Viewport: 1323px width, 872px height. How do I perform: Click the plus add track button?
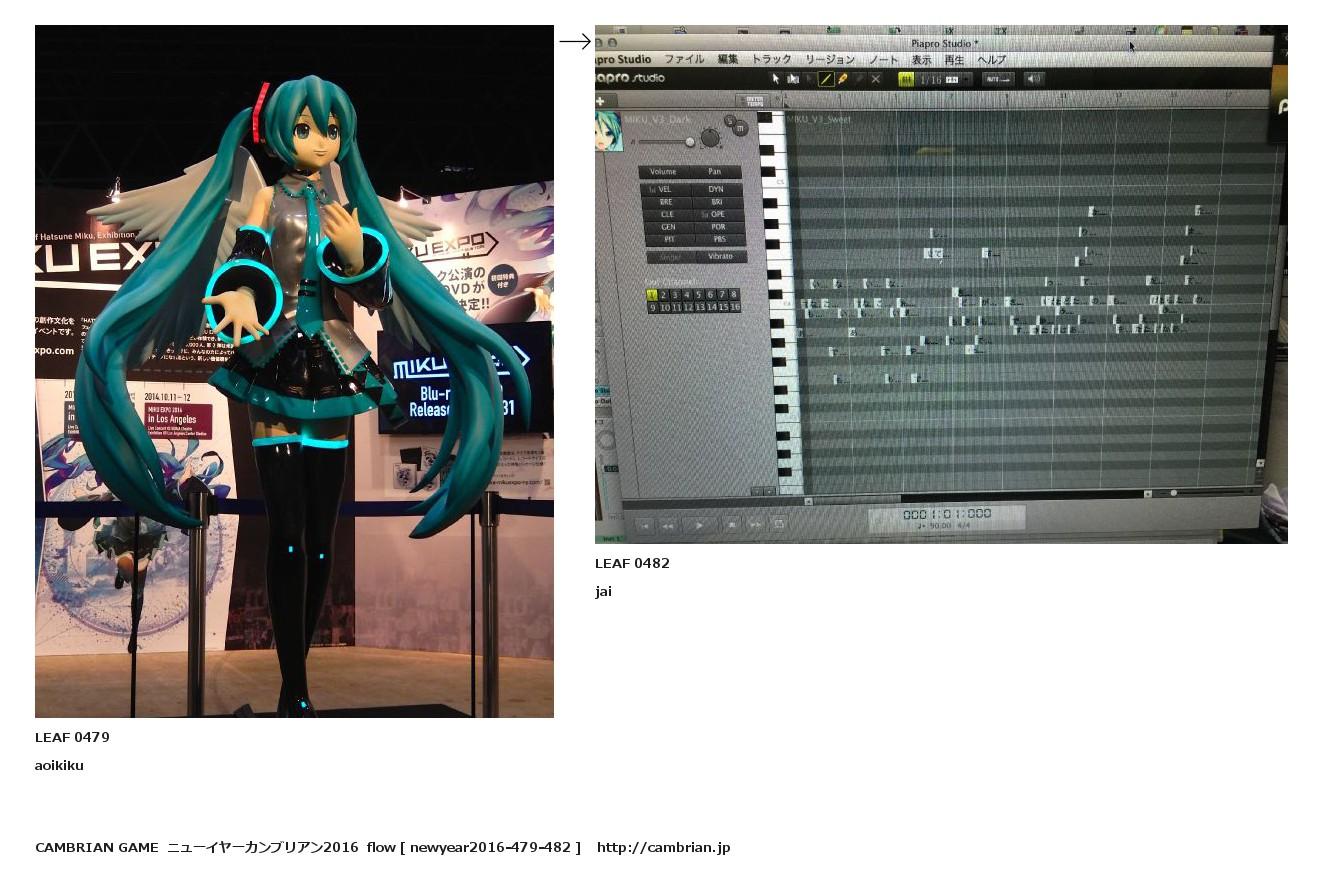pos(601,100)
